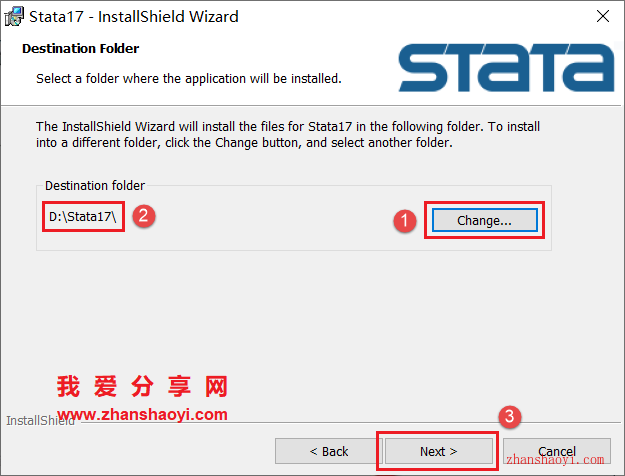Open the www.zhanshaoyi.com watermark link
The image size is (625, 476).
tap(142, 415)
